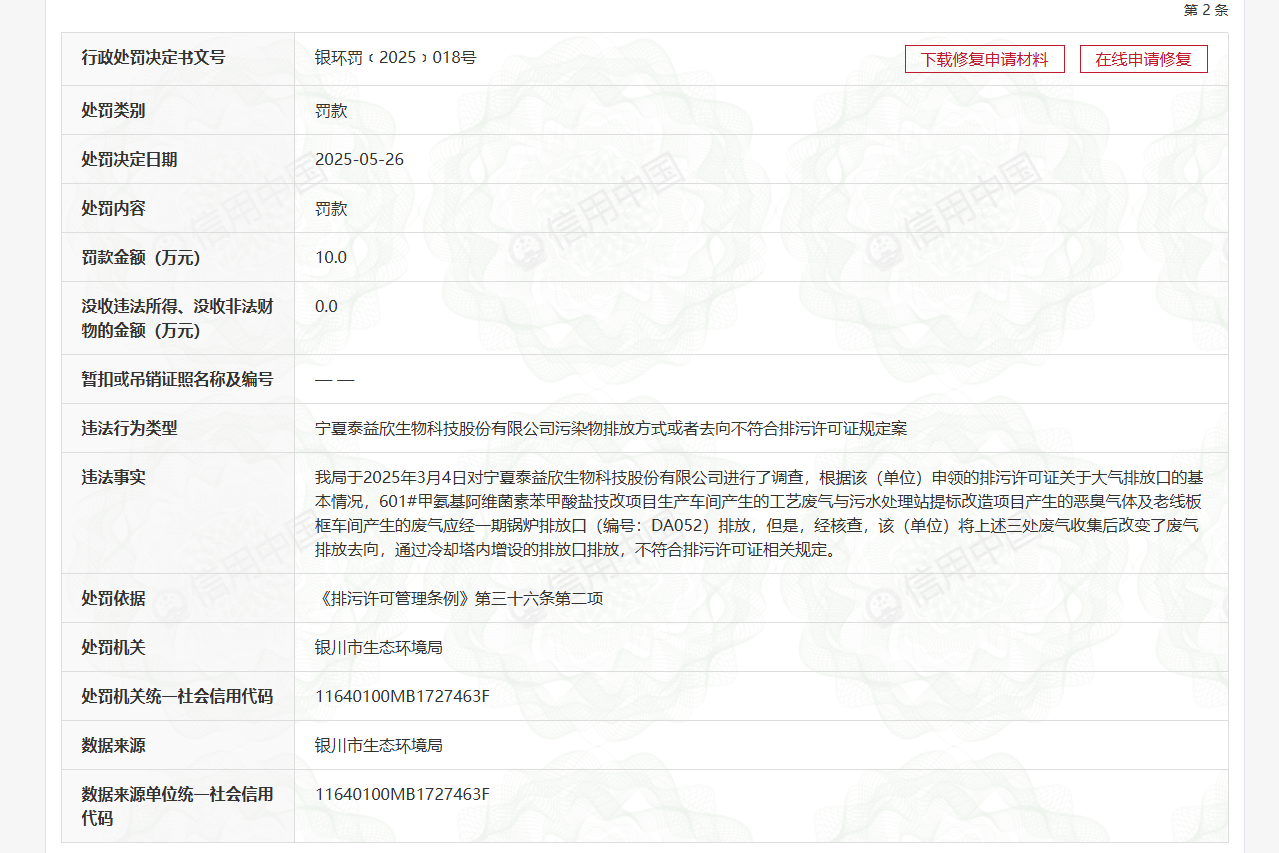
Task: Click 银川市生态环境局 in the 数据来源 row
Action: click(x=379, y=746)
